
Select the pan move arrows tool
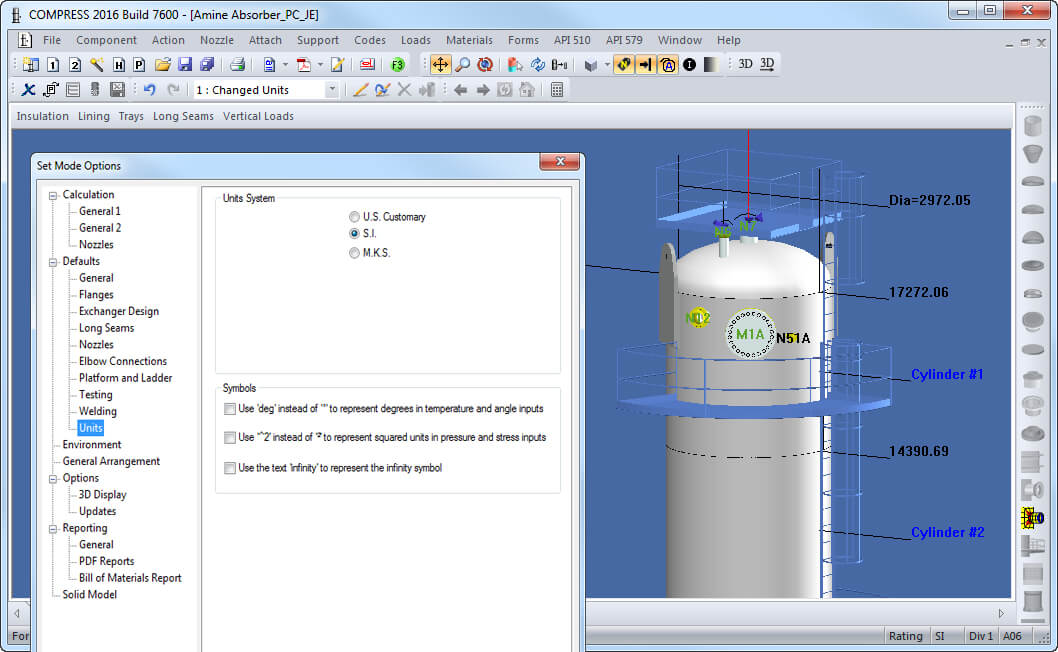pyautogui.click(x=440, y=65)
